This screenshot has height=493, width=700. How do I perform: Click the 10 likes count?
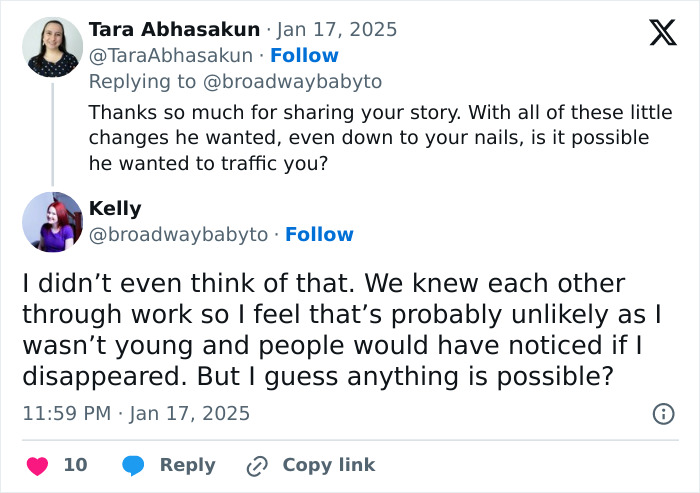[x=75, y=465]
